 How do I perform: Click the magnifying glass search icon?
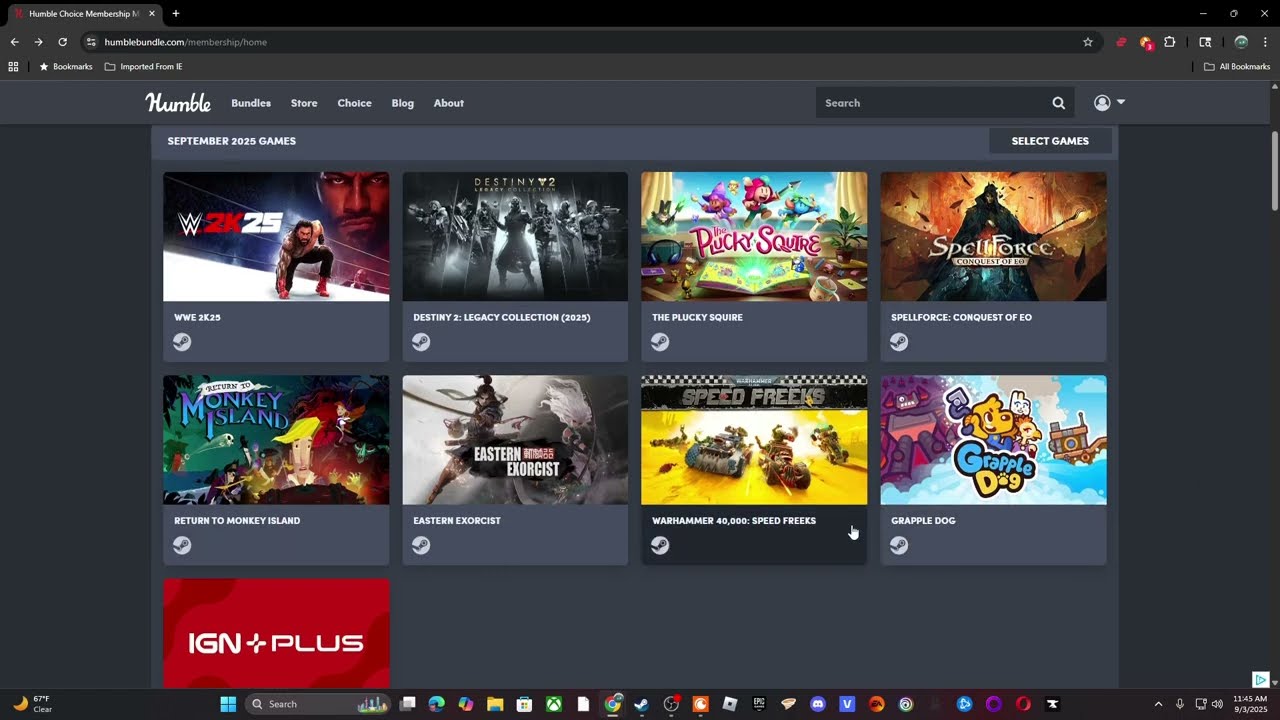tap(1059, 103)
